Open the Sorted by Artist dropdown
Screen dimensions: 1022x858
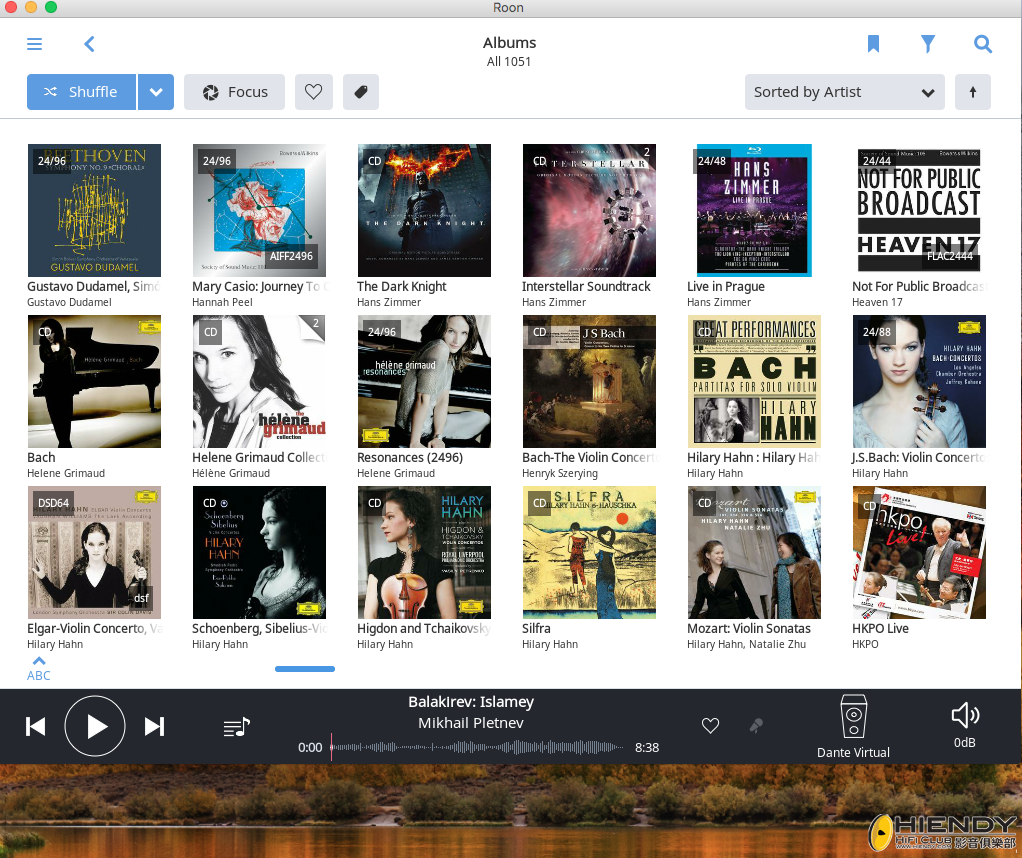pos(844,92)
